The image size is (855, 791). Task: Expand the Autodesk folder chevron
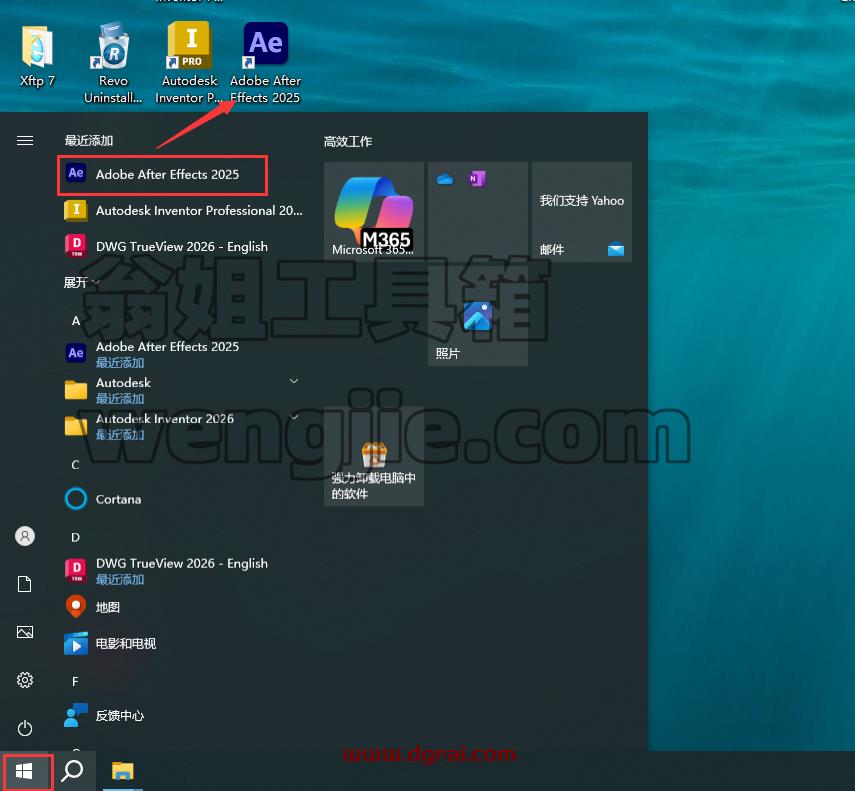click(x=294, y=381)
